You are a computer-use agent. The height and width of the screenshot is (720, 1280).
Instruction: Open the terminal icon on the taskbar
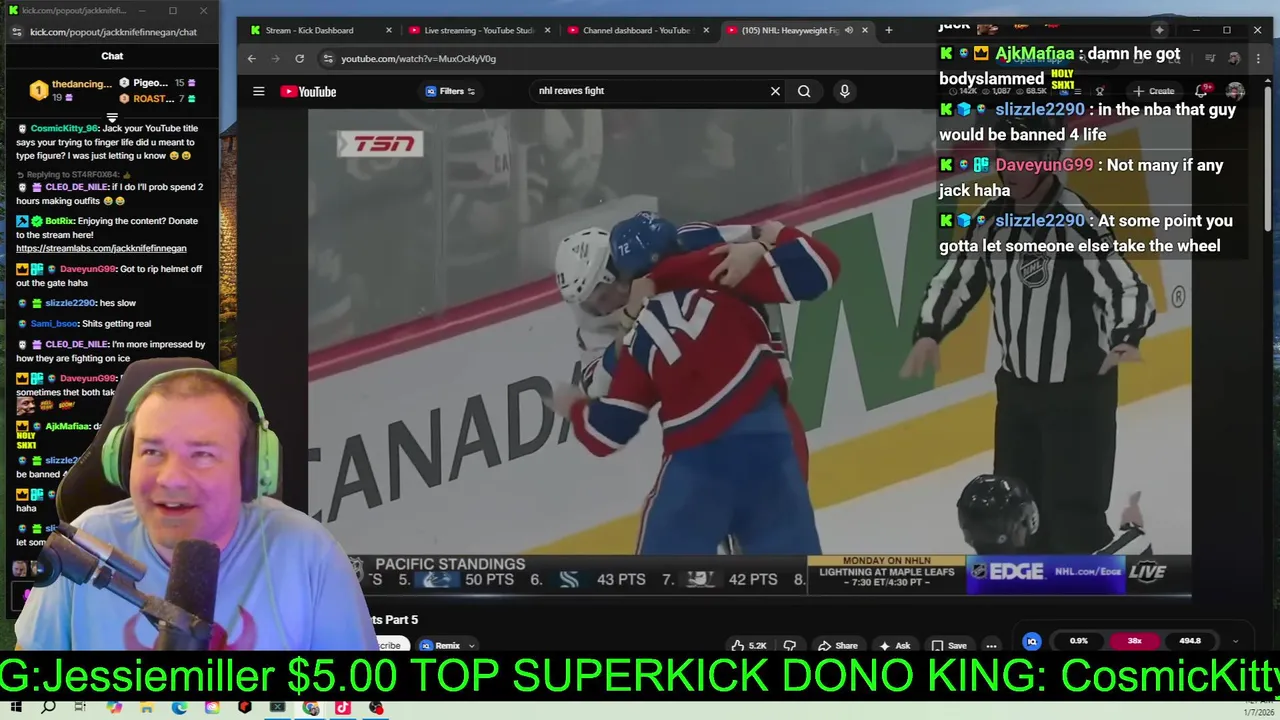click(x=277, y=708)
